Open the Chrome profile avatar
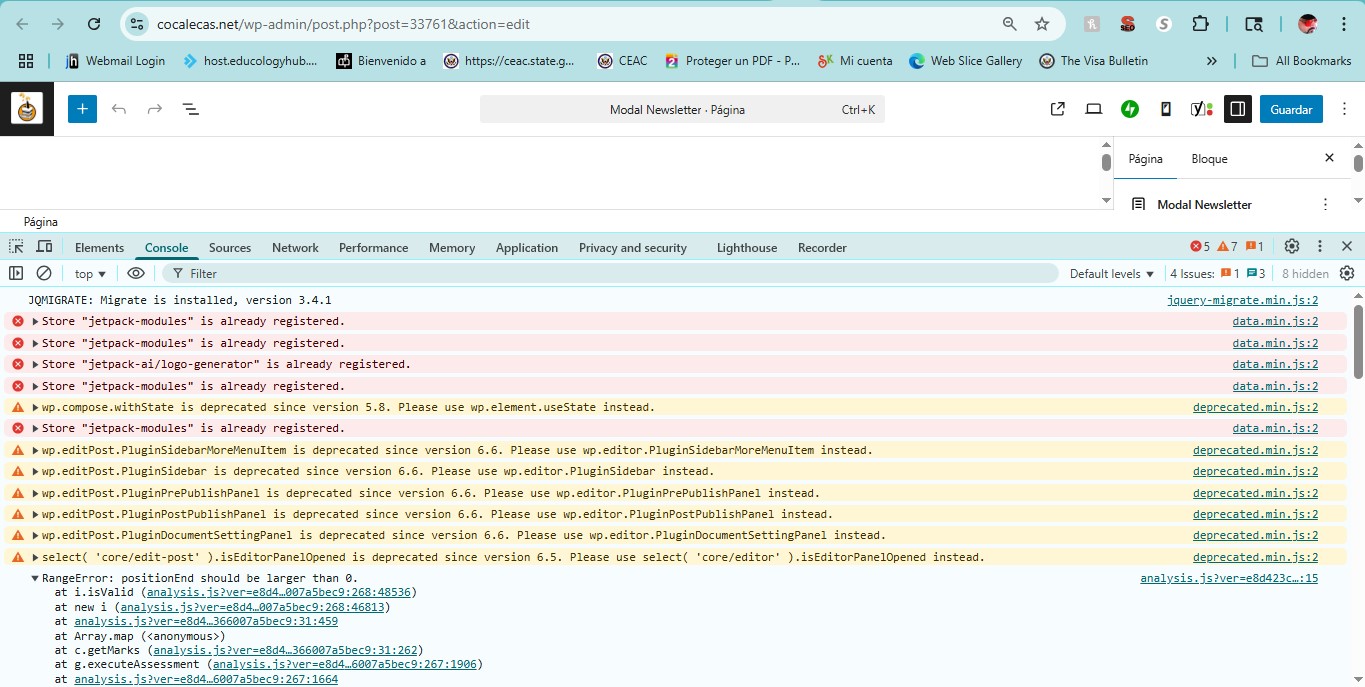The height and width of the screenshot is (687, 1365). (x=1308, y=24)
